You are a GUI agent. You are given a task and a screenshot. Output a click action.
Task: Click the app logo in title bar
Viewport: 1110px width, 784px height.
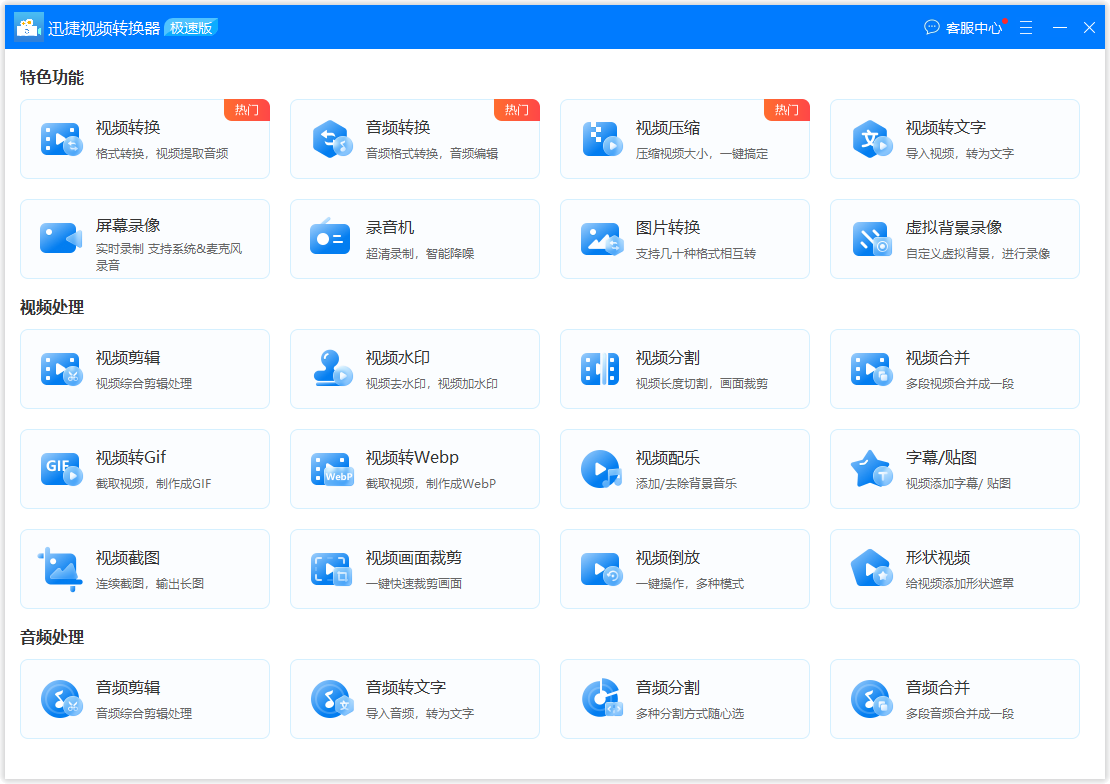27,26
